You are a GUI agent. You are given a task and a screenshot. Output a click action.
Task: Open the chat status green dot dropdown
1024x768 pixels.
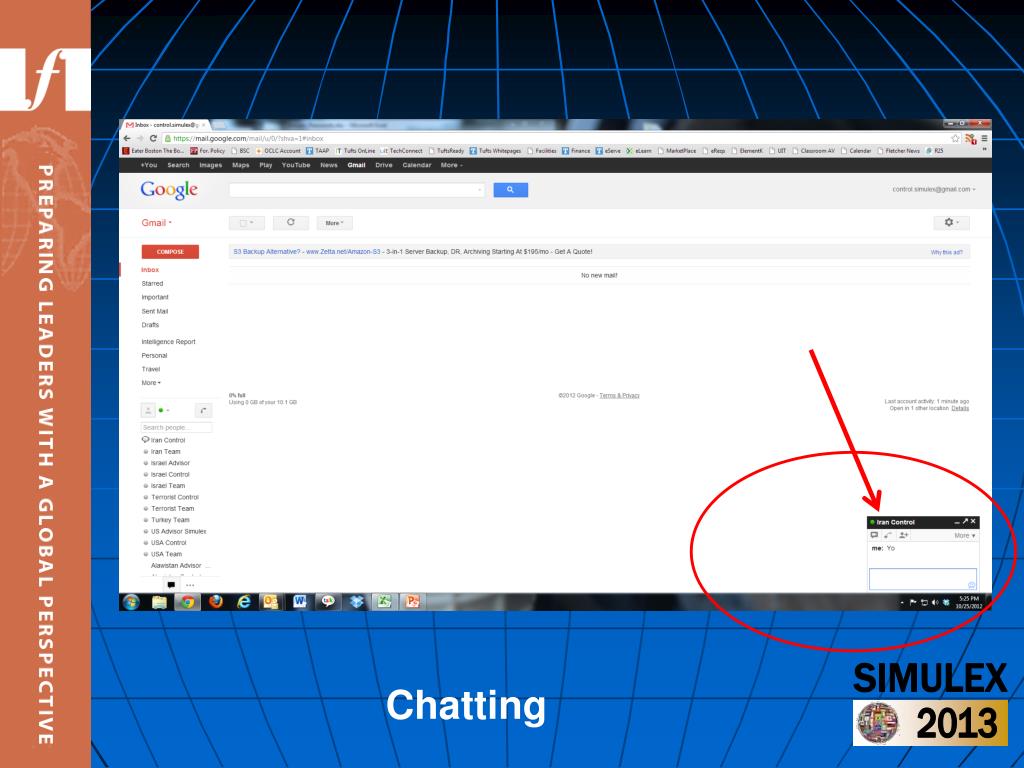(164, 410)
